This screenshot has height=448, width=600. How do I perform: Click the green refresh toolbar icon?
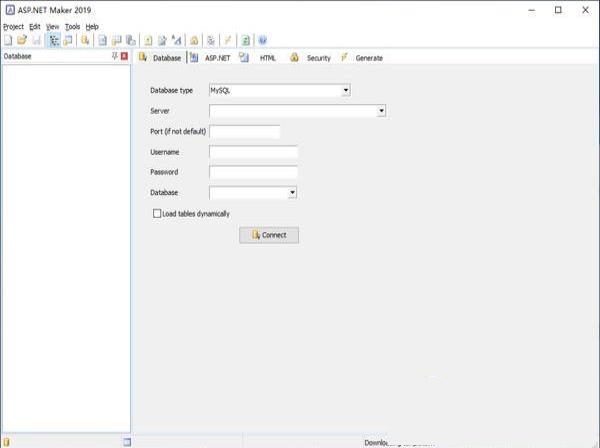click(245, 40)
